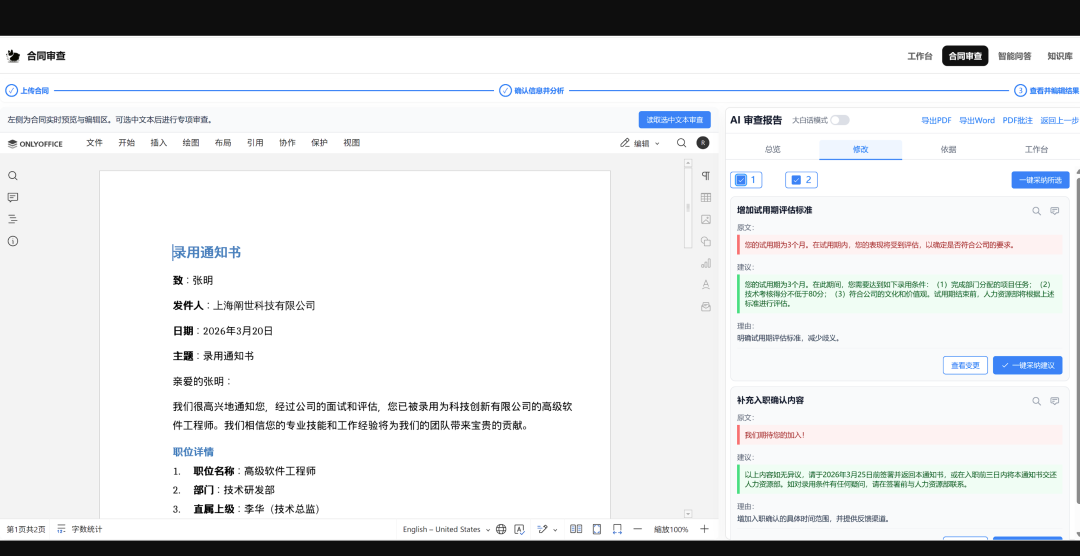Open comment icon on 补充入职确认内容 card
Viewport: 1080px width, 556px height.
[1054, 401]
